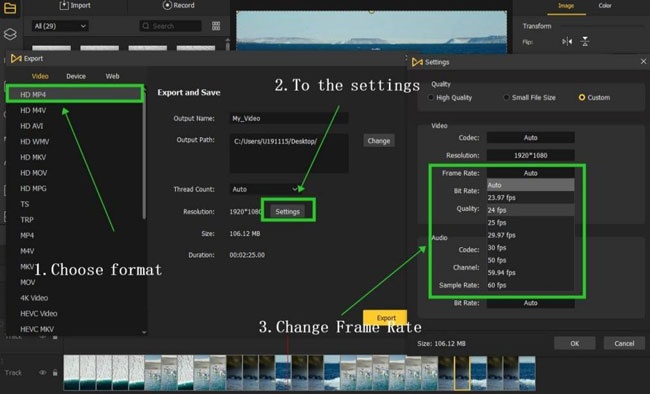This screenshot has width=650, height=394.
Task: Click the Settings button beside resolution
Action: point(287,212)
